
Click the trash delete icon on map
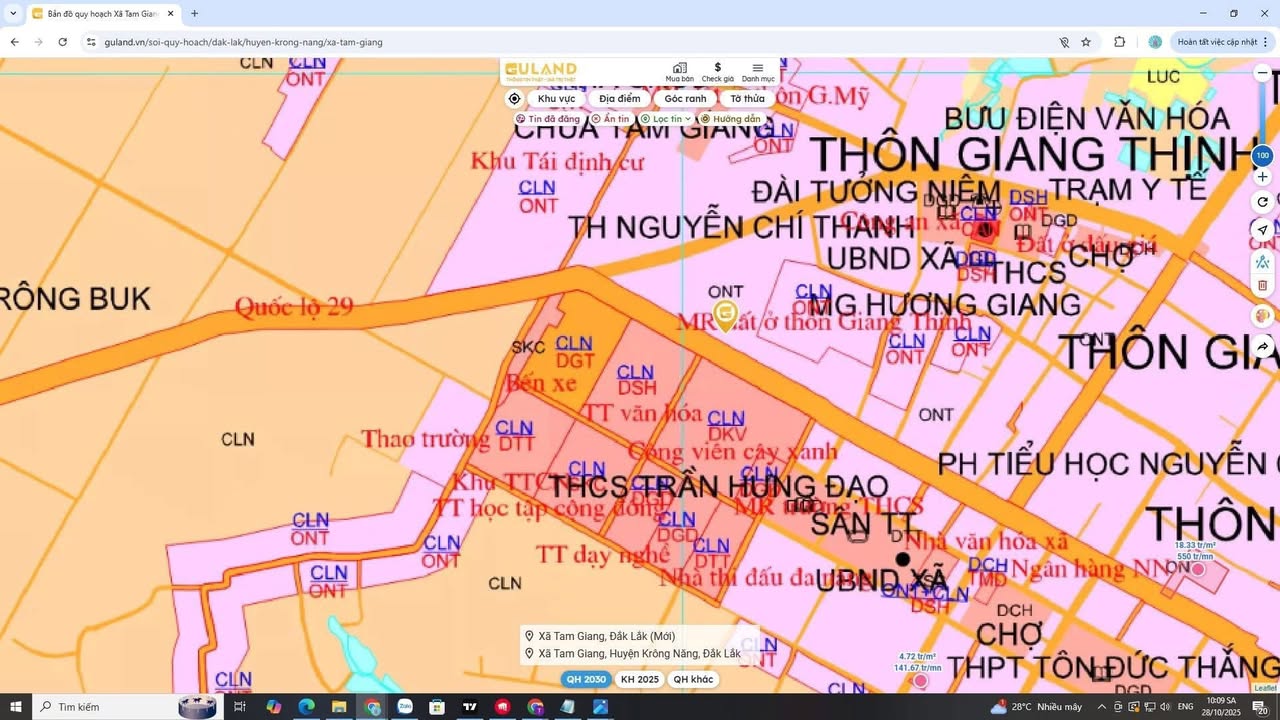pyautogui.click(x=1262, y=286)
